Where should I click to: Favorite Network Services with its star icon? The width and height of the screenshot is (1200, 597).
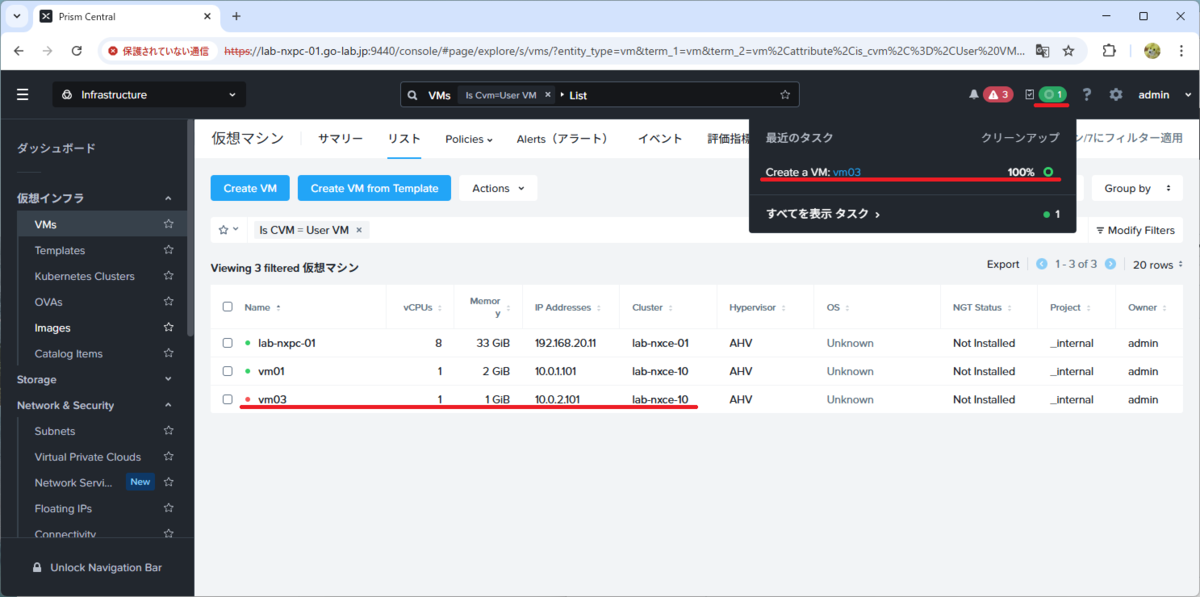pos(168,482)
